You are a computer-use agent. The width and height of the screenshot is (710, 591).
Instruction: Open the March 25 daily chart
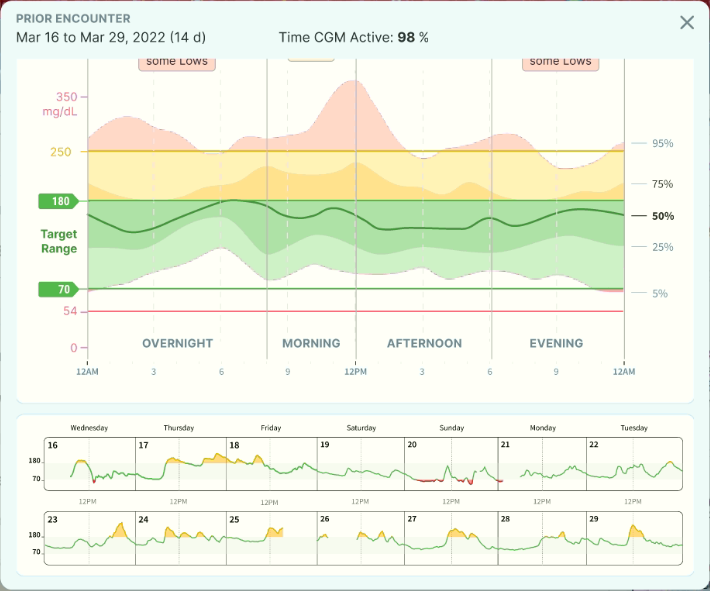pyautogui.click(x=272, y=538)
